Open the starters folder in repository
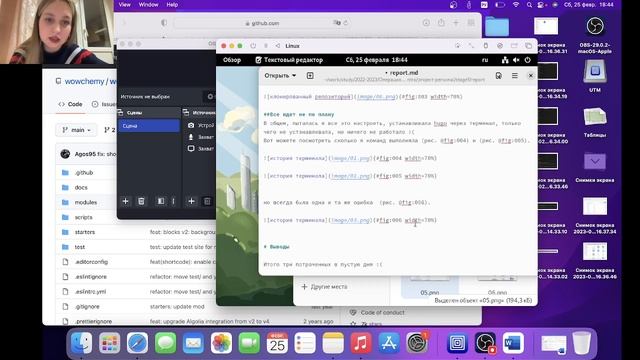This screenshot has height=360, width=640. pyautogui.click(x=84, y=232)
